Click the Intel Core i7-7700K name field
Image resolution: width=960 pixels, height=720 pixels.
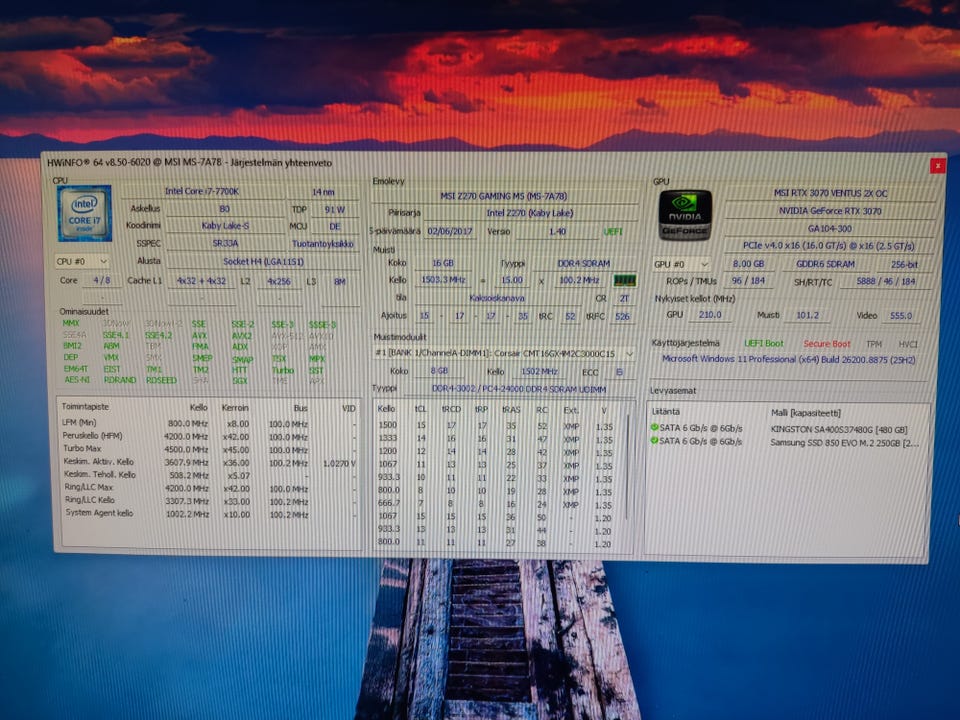click(201, 192)
